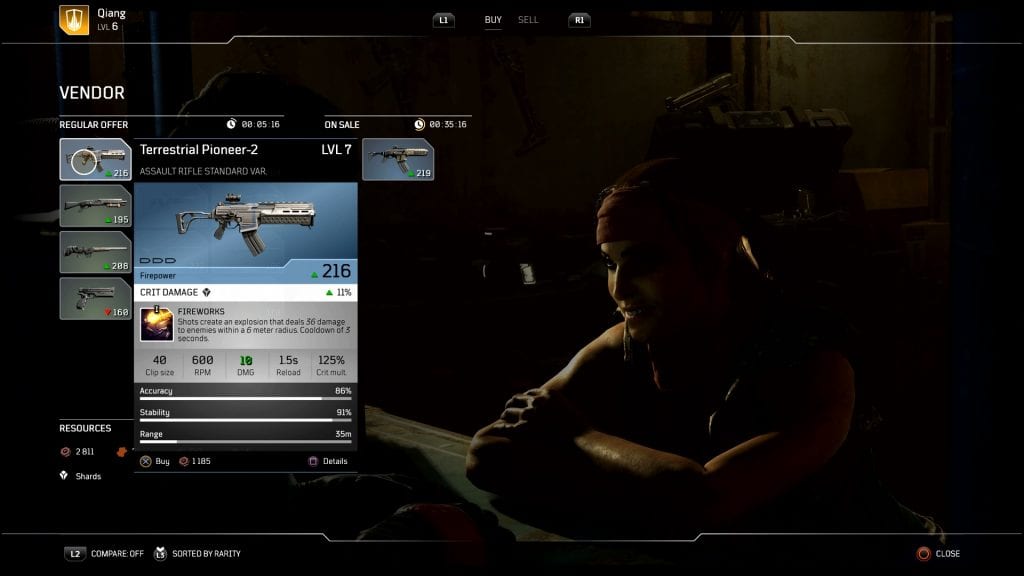Click the green arrow beside Firepower 216
Screen dimensions: 1024x576
click(314, 274)
